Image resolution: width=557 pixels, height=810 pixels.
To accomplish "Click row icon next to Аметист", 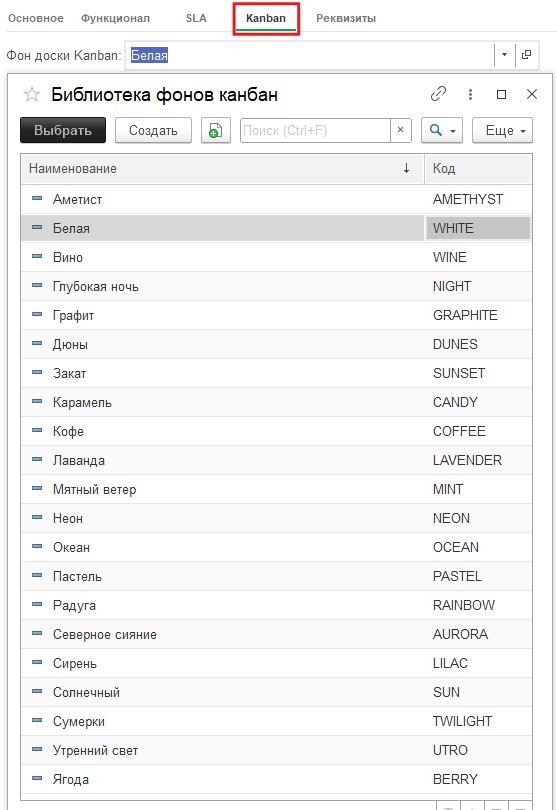I will click(37, 199).
